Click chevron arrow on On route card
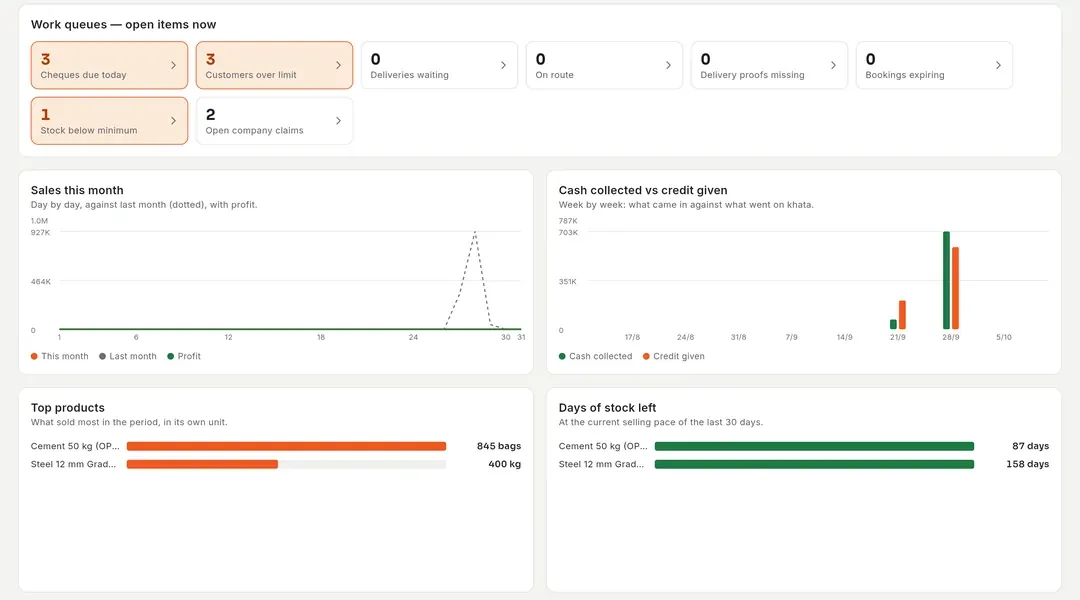The image size is (1080, 600). click(x=668, y=65)
